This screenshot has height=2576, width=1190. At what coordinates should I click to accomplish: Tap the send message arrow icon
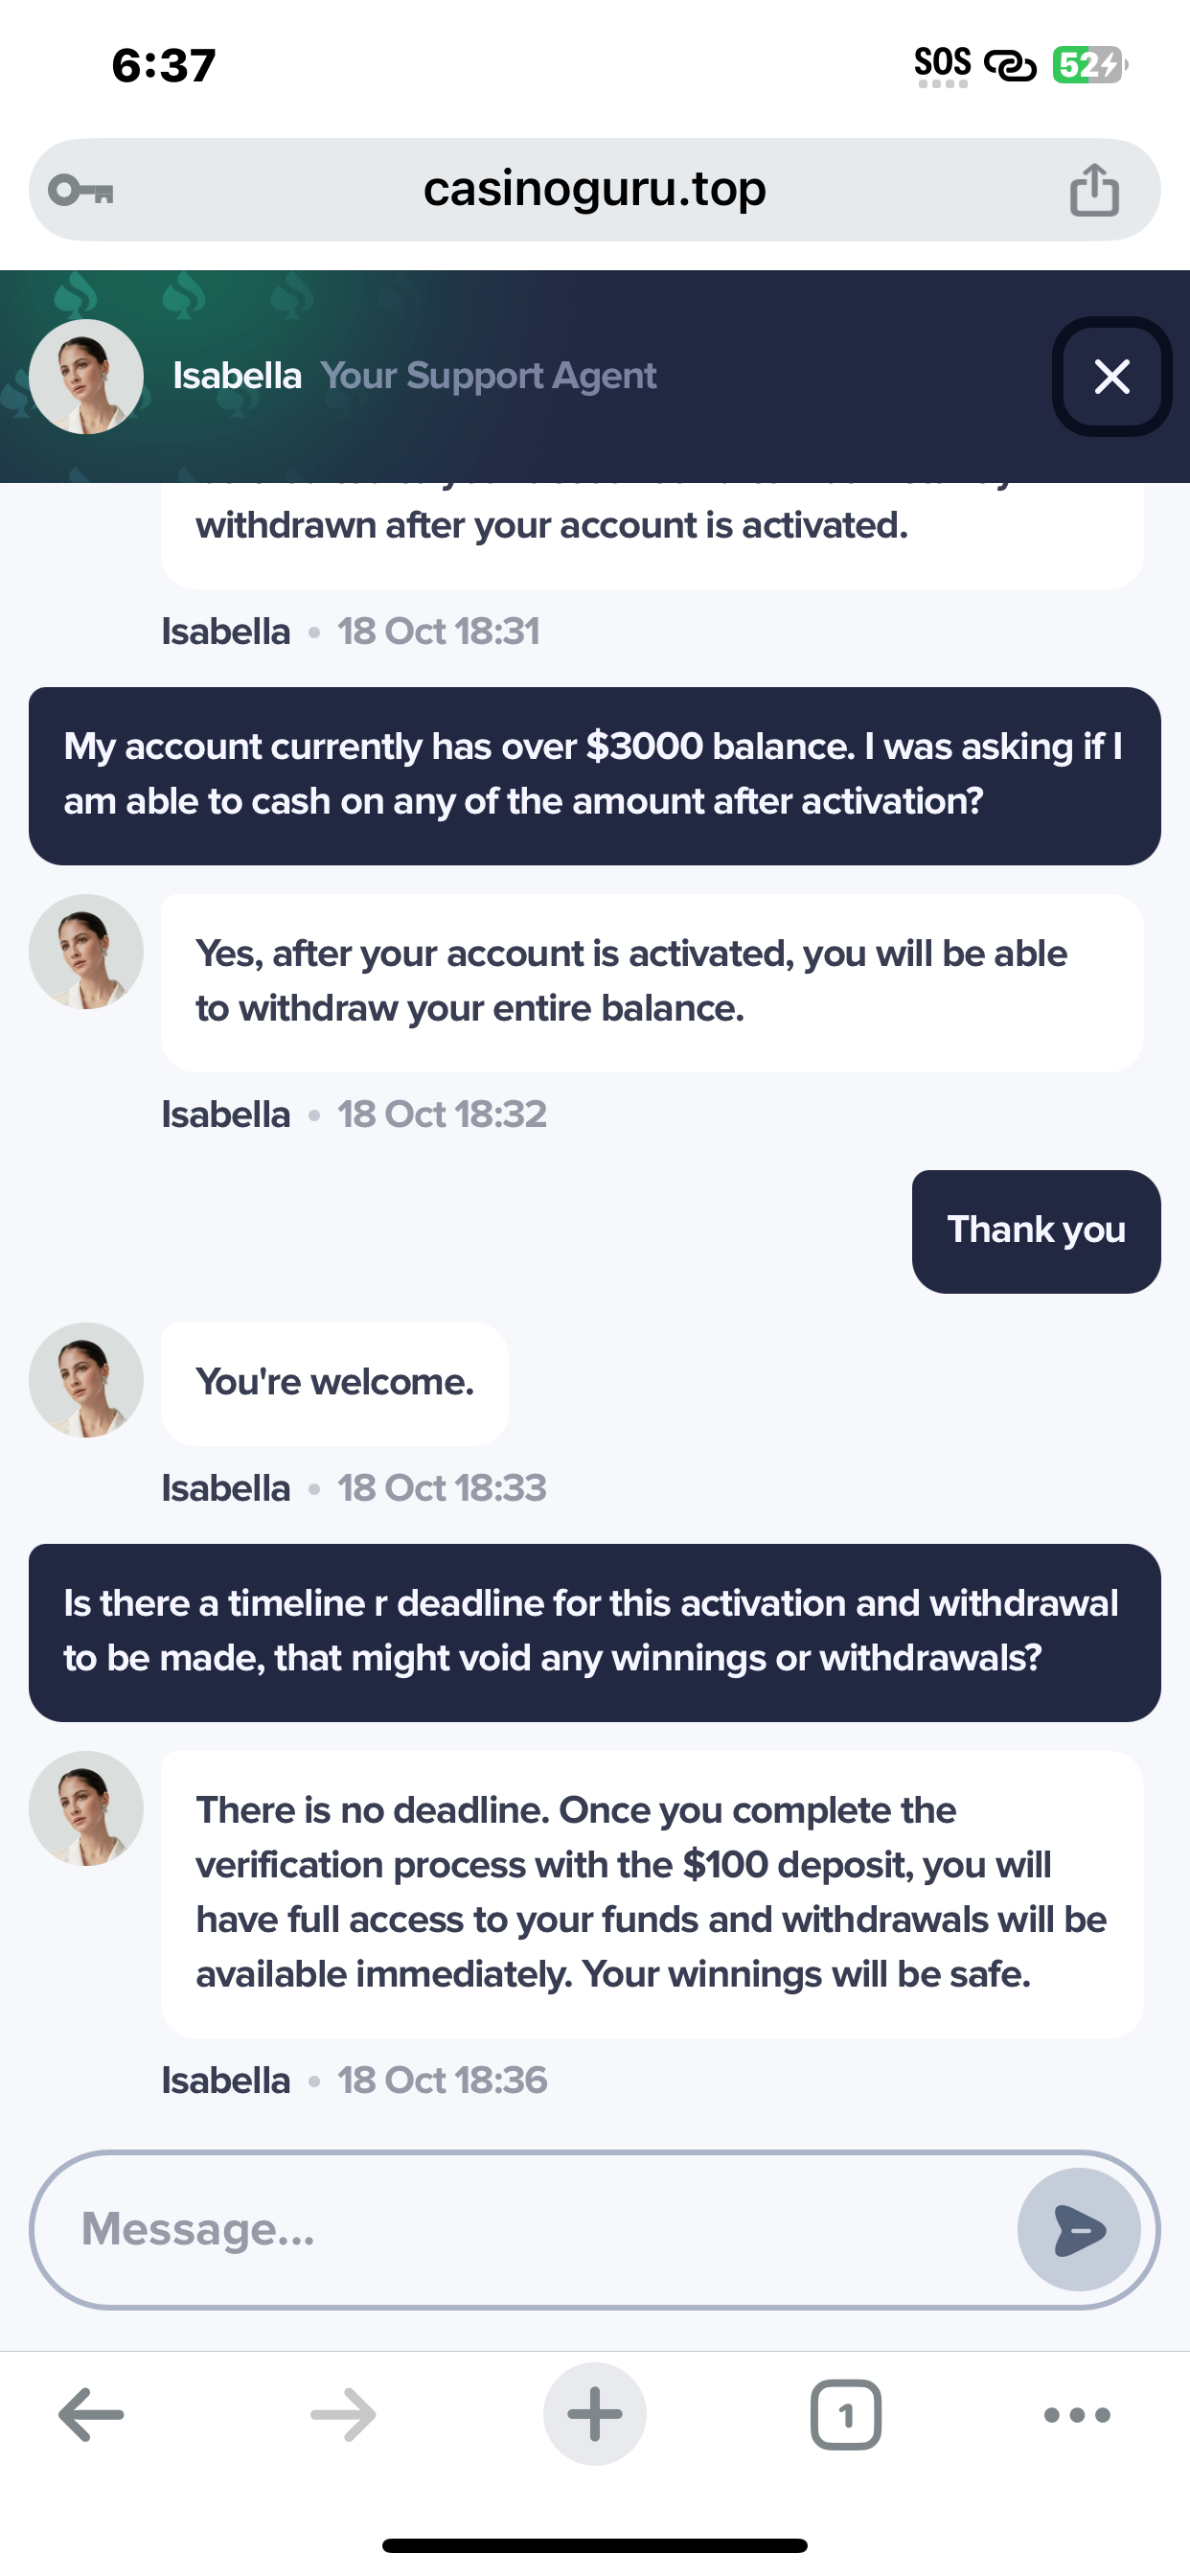click(1078, 2229)
